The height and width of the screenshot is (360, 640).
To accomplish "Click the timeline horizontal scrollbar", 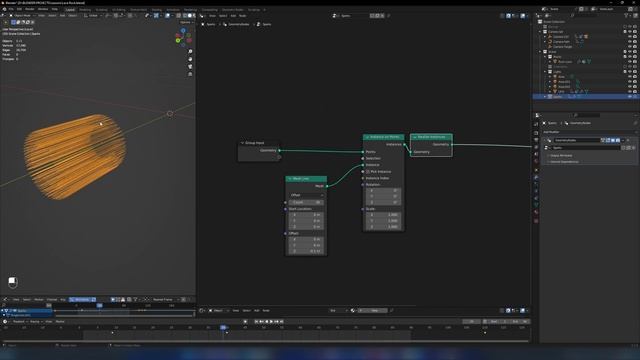I will pos(265,341).
